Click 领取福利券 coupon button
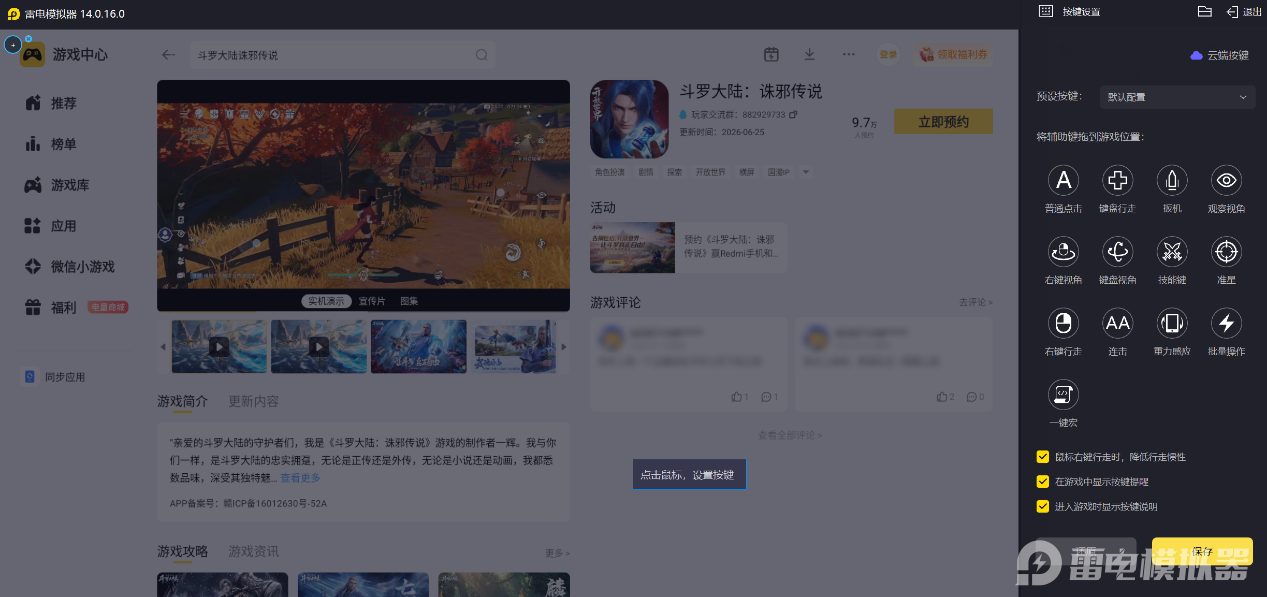The height and width of the screenshot is (597, 1267). (955, 55)
